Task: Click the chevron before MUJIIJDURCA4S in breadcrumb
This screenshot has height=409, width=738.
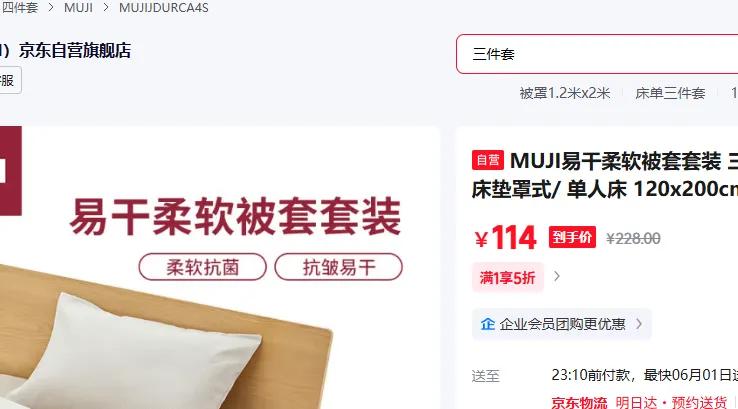Action: pos(106,8)
